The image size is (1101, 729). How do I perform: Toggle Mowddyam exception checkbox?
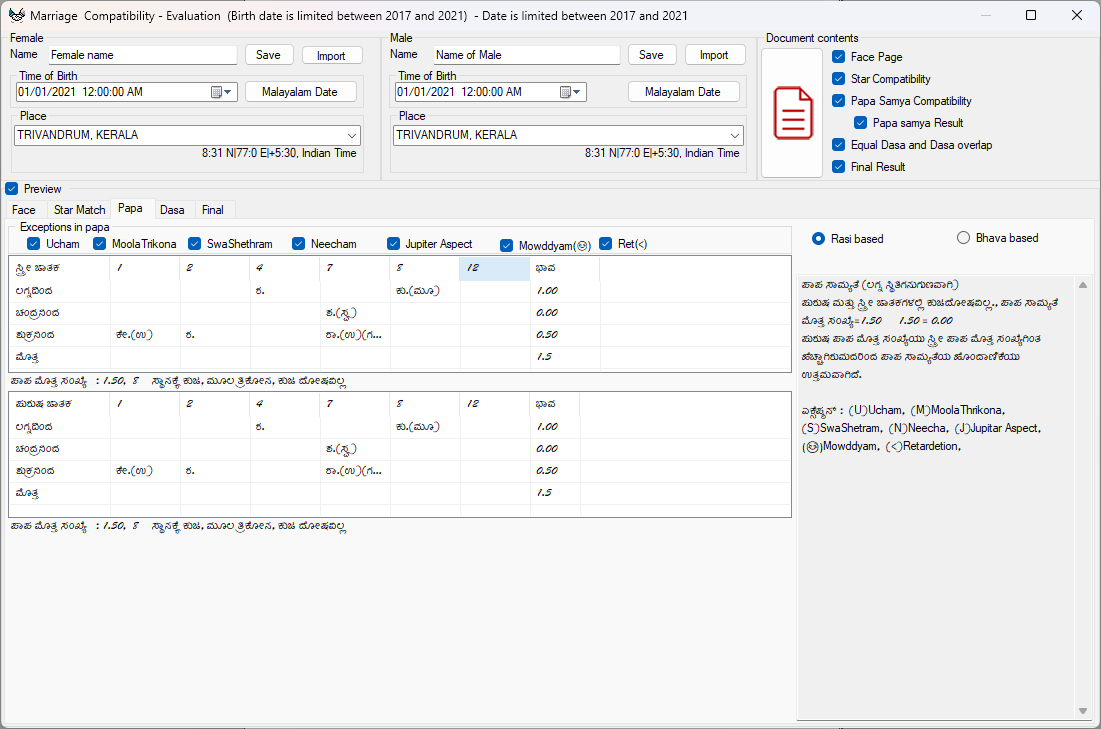coord(506,246)
